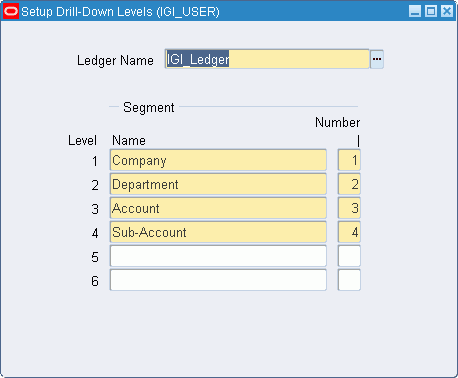Click the empty level 5 segment name field
The height and width of the screenshot is (378, 458).
[218, 256]
